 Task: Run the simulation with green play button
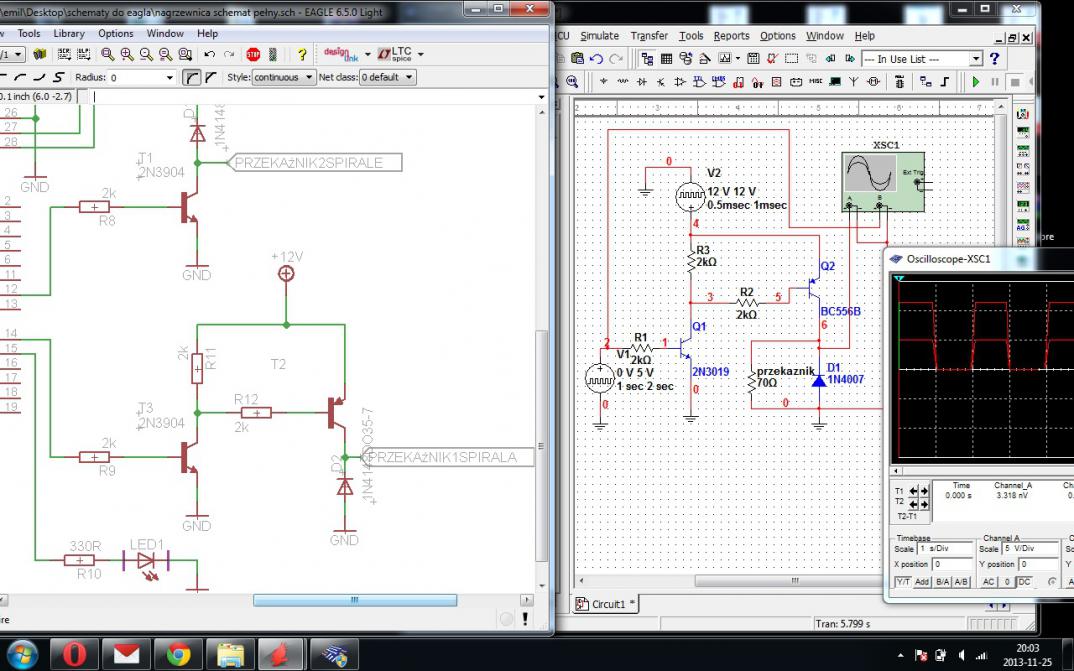pyautogui.click(x=976, y=82)
